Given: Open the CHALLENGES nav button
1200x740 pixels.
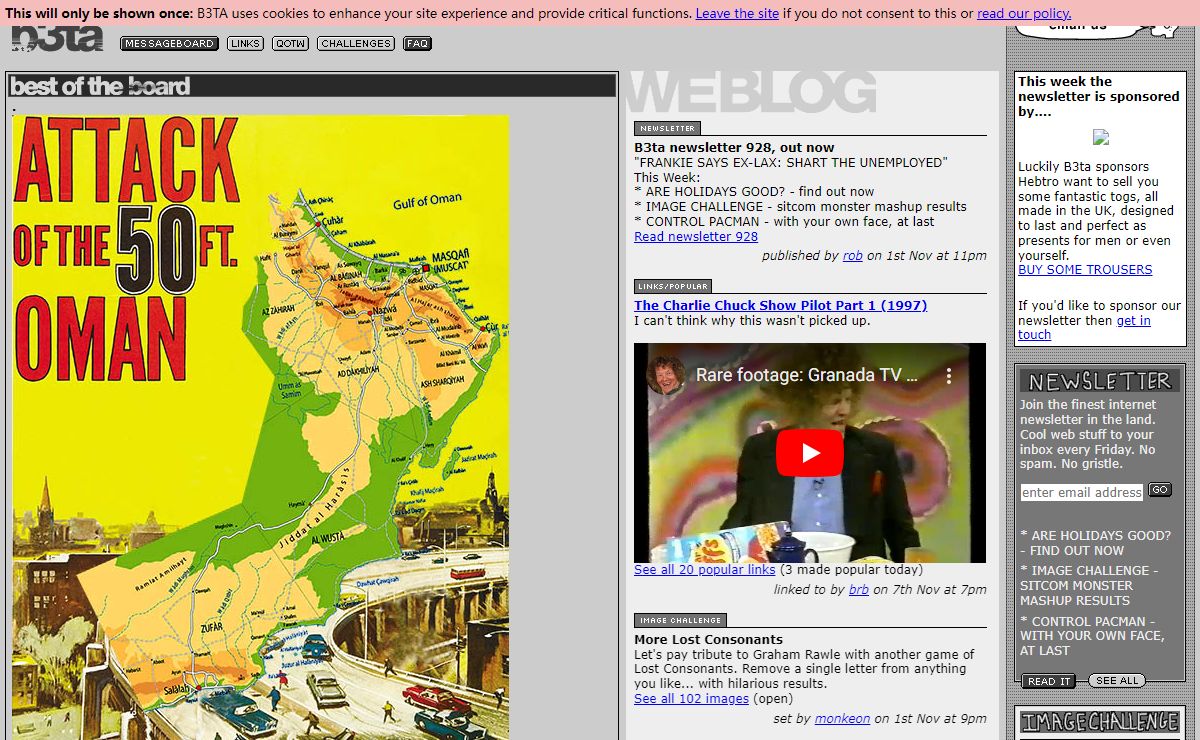Looking at the screenshot, I should [356, 44].
